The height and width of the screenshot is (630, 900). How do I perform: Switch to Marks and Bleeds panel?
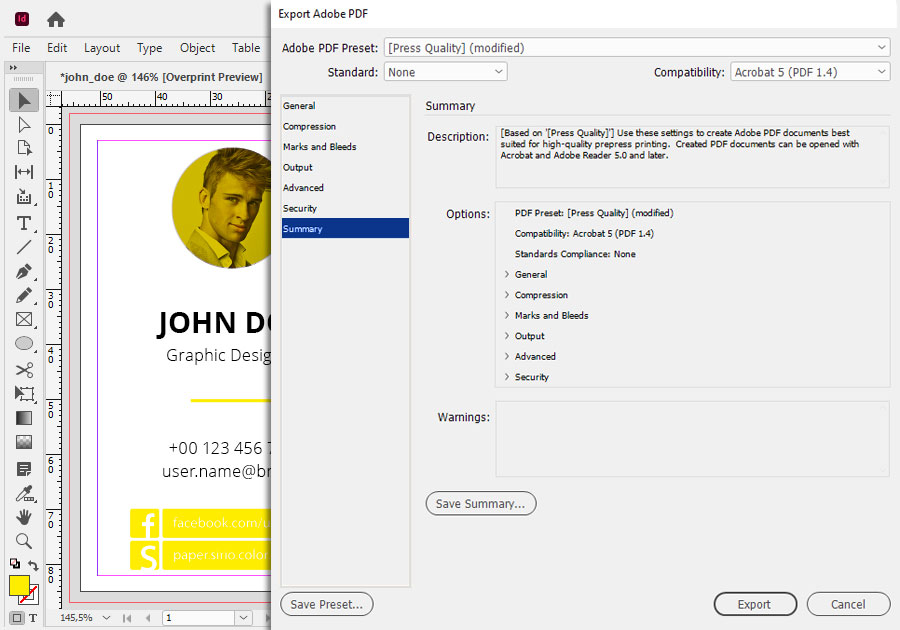coord(345,147)
